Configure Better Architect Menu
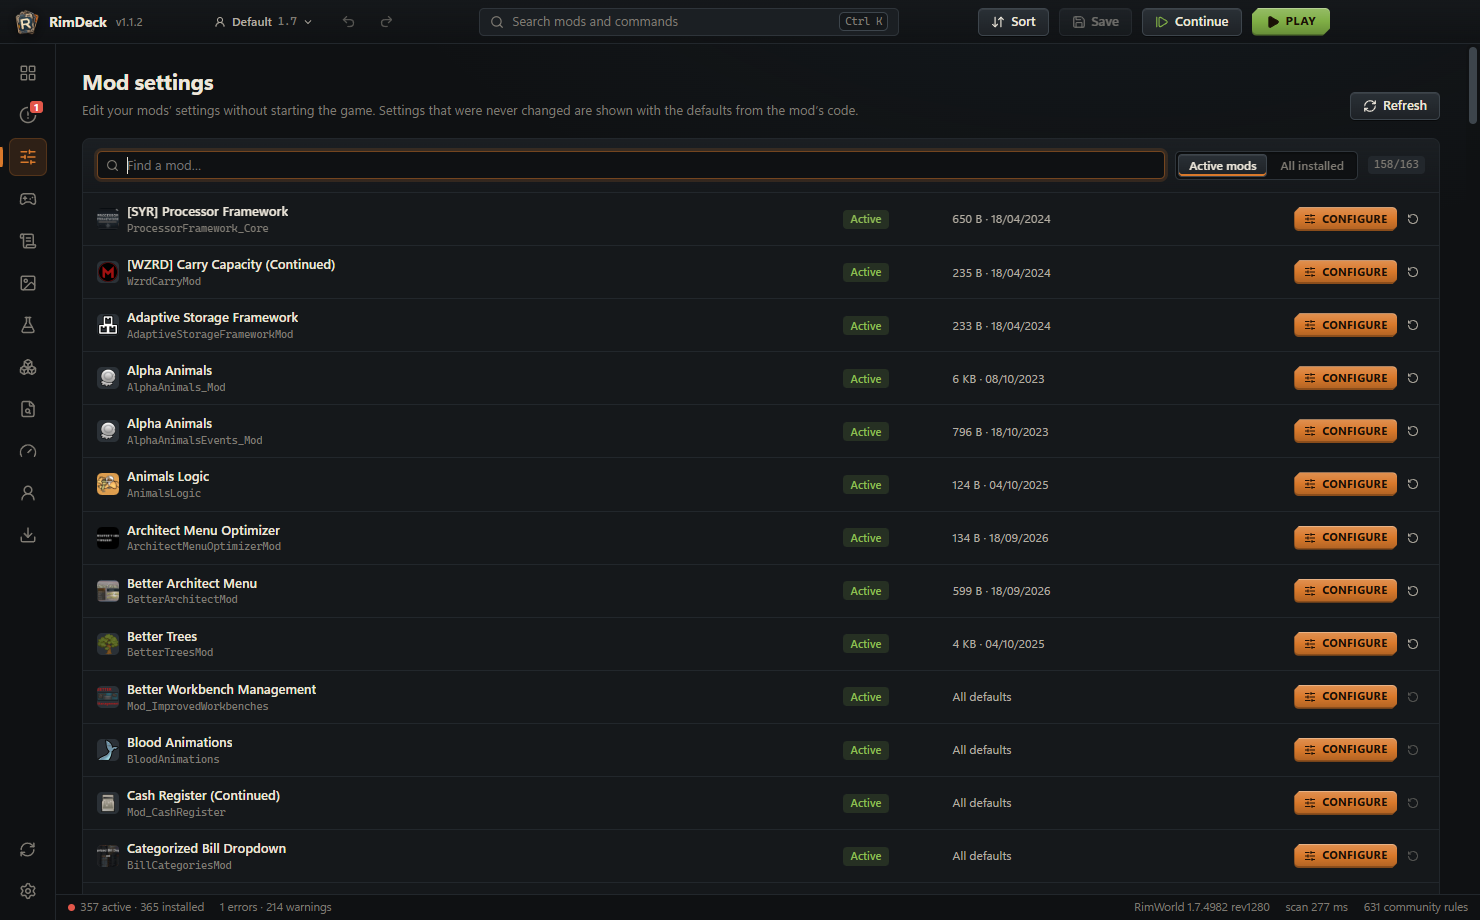This screenshot has width=1480, height=920. coord(1345,590)
